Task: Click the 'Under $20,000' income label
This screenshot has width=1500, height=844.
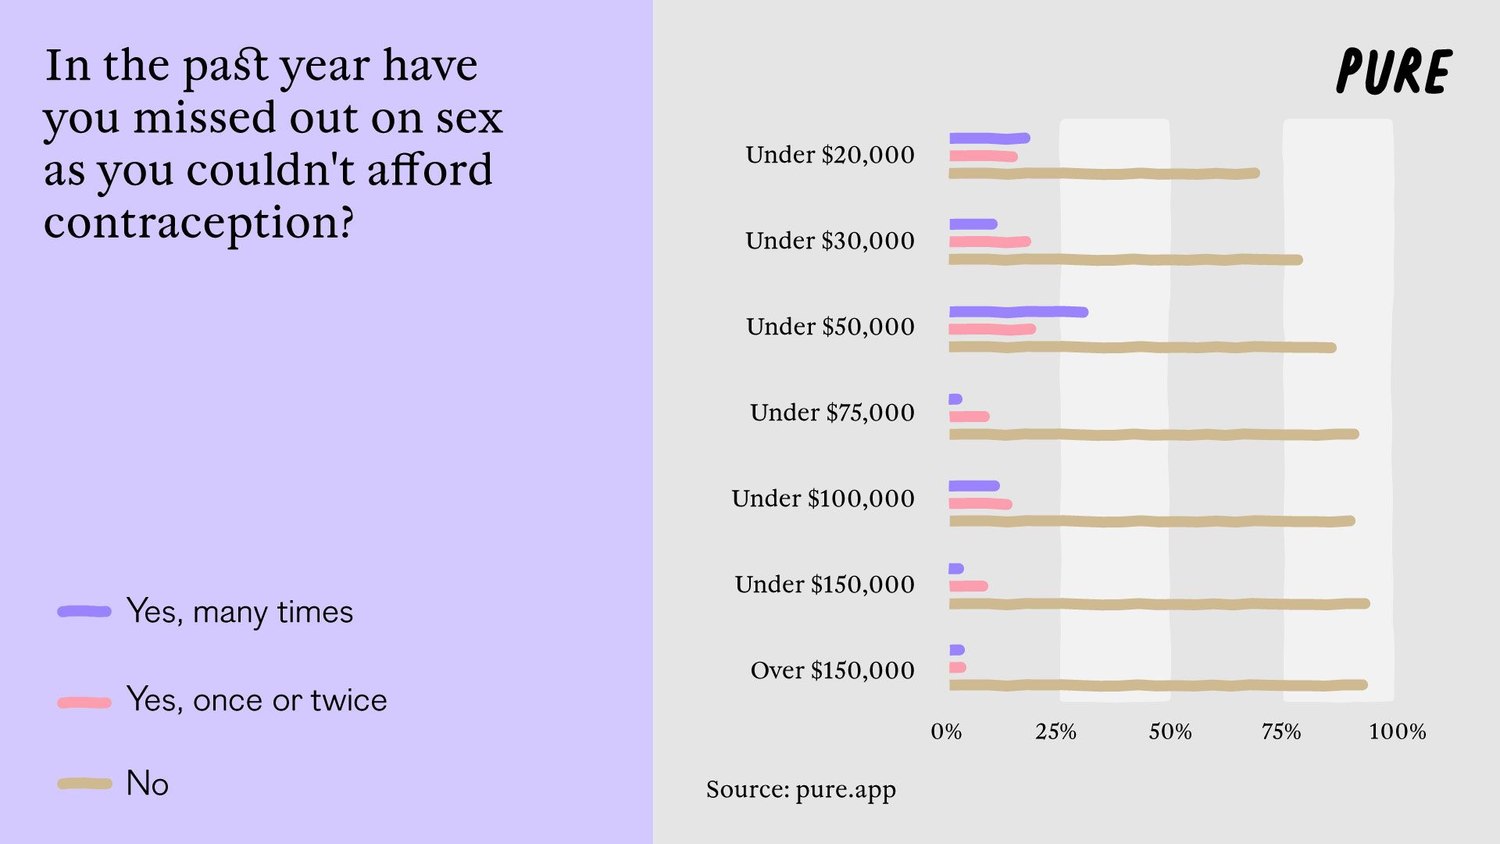Action: [830, 155]
